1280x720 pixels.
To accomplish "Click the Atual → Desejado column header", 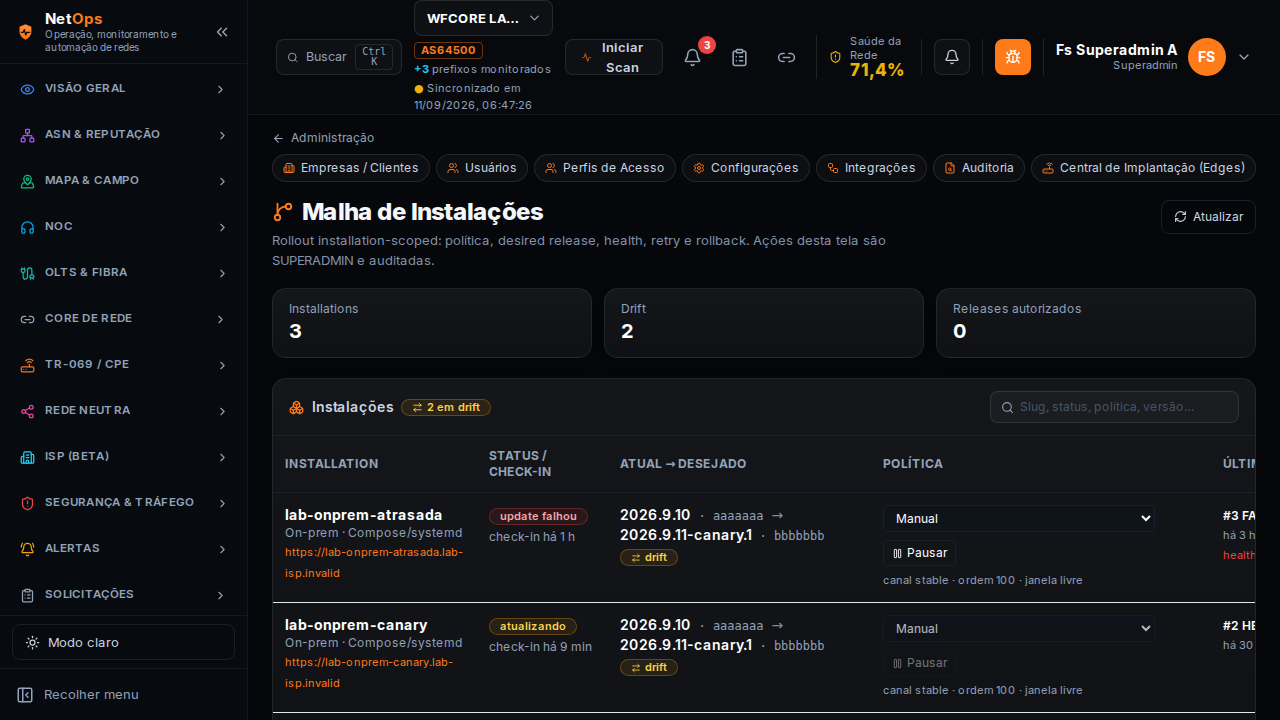I will 683,464.
